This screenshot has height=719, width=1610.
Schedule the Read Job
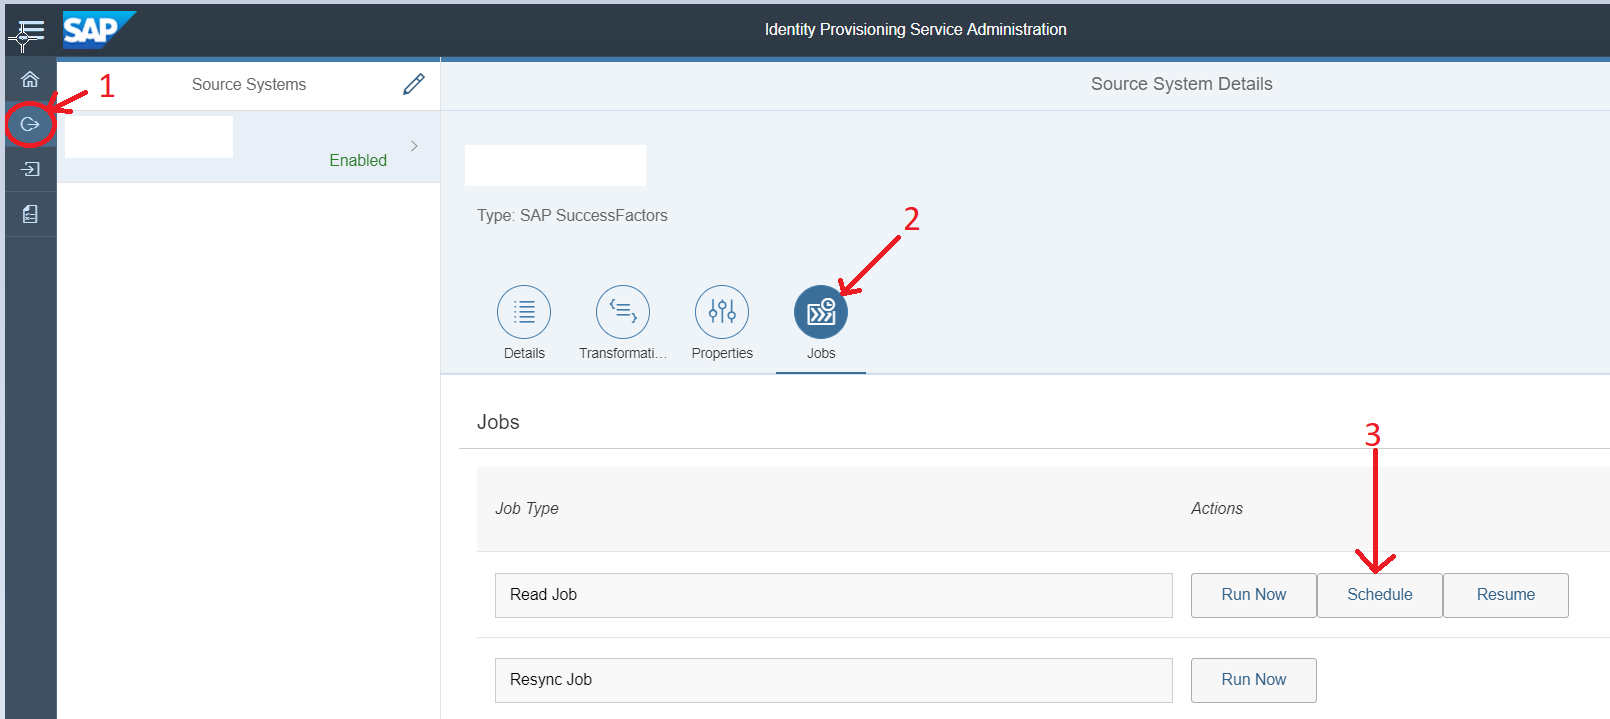tap(1380, 595)
